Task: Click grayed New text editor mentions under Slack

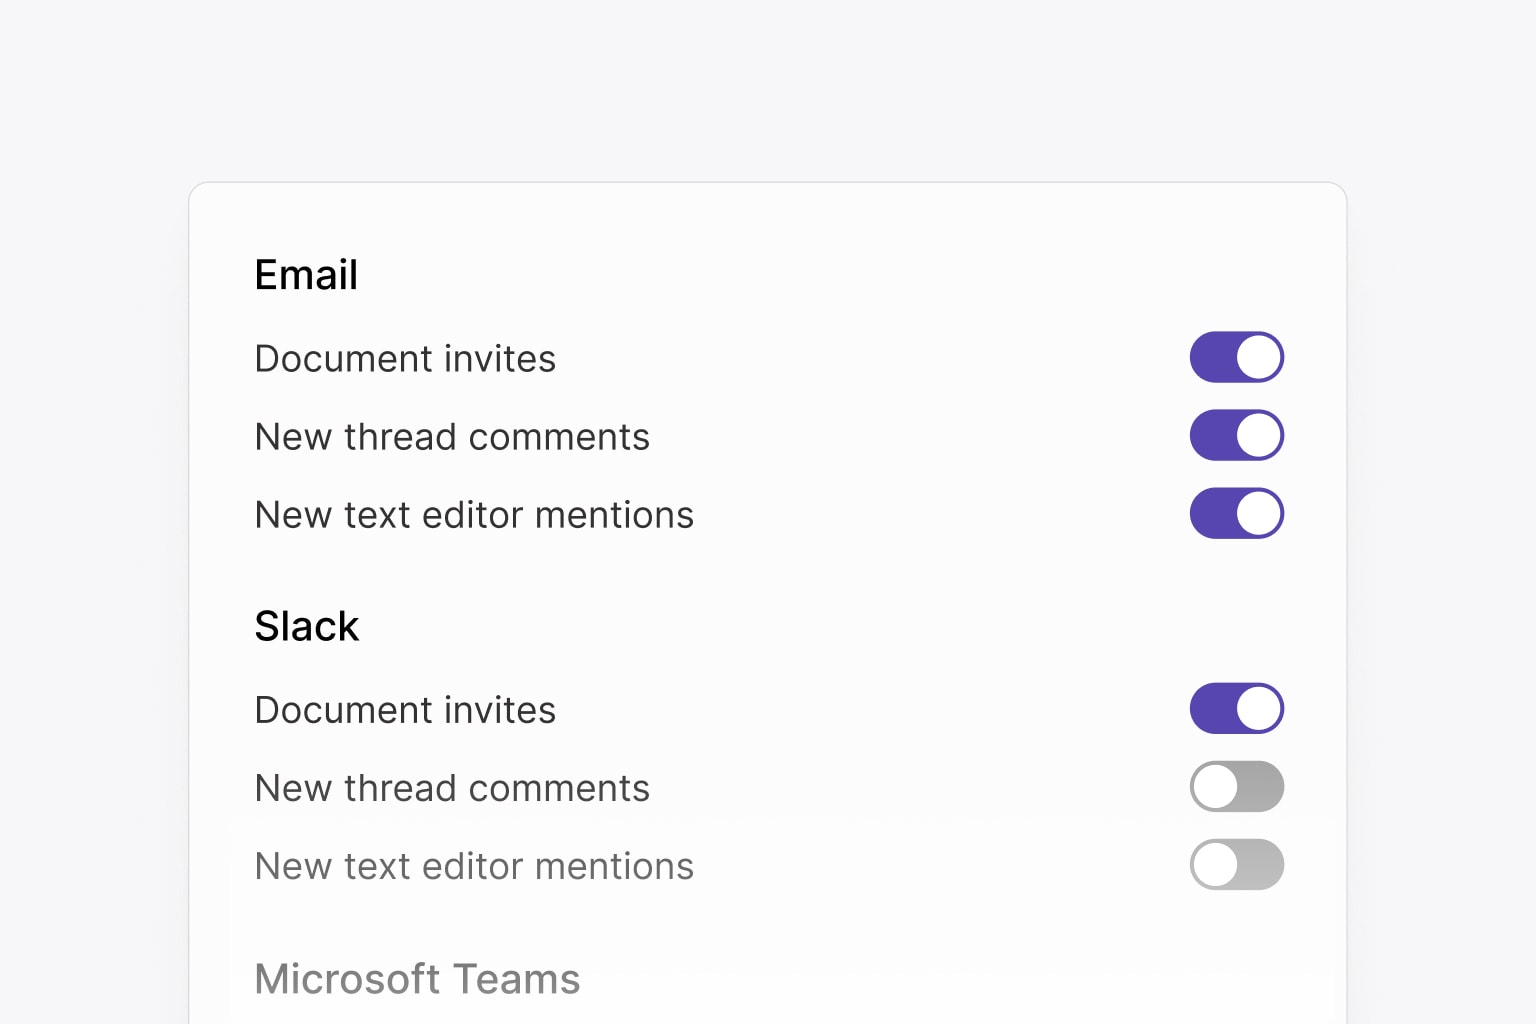Action: pyautogui.click(x=474, y=866)
